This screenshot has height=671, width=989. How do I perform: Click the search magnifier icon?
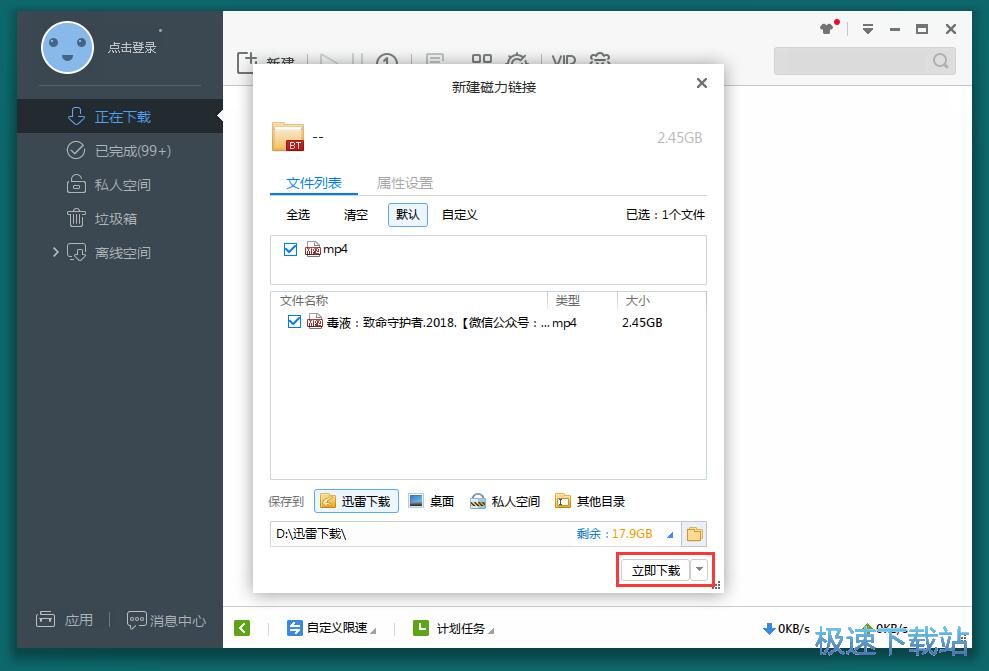[940, 61]
